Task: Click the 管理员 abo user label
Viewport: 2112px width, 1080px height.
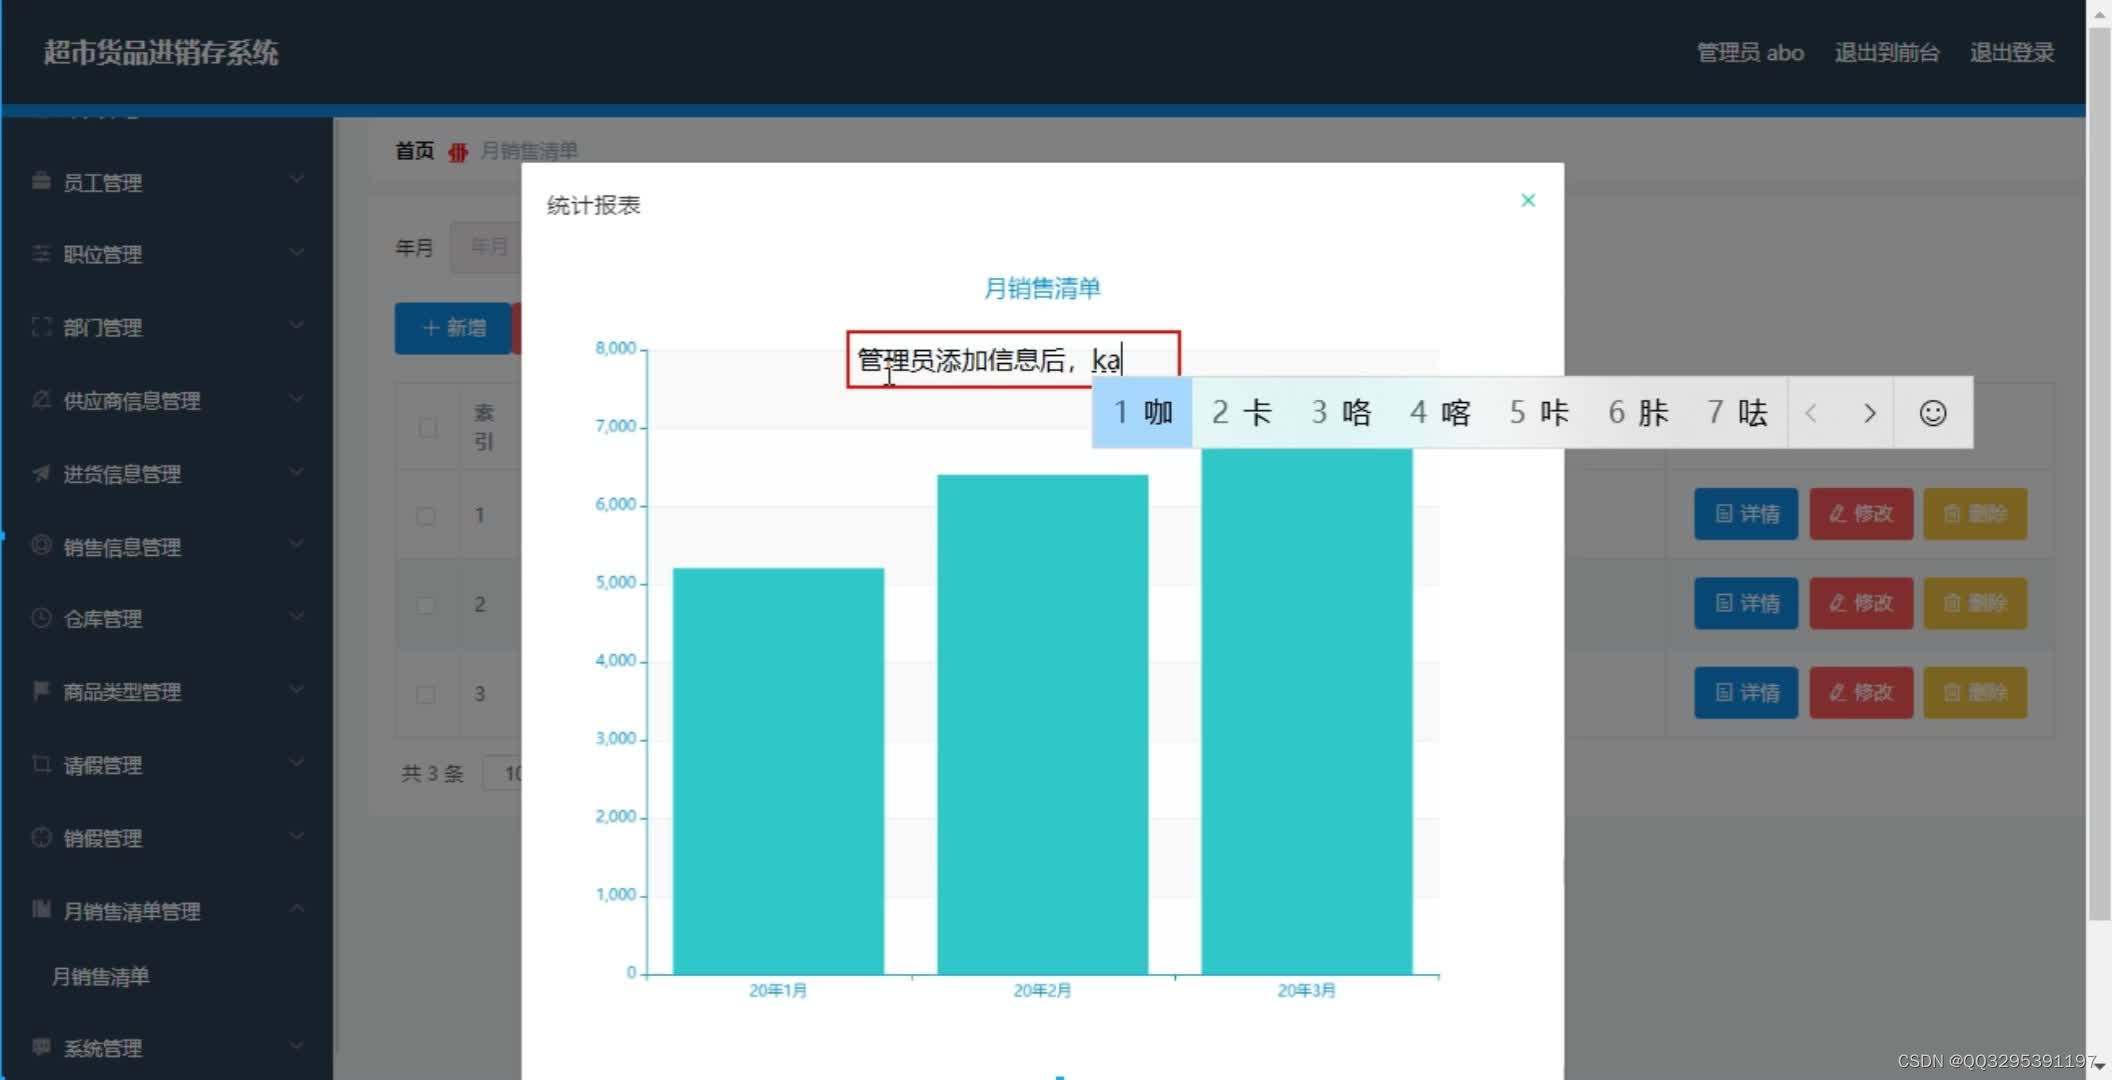Action: coord(1750,52)
